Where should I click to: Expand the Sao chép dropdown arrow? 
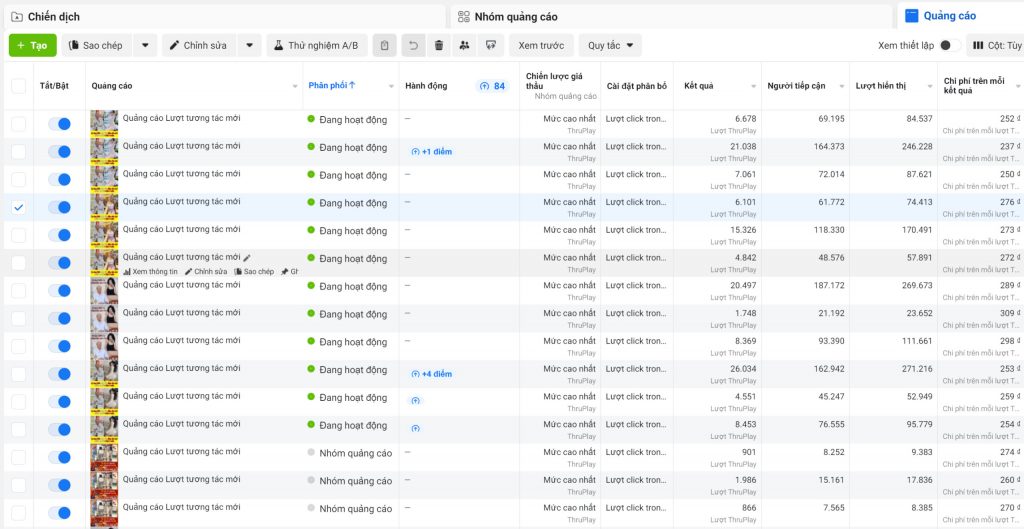[145, 46]
